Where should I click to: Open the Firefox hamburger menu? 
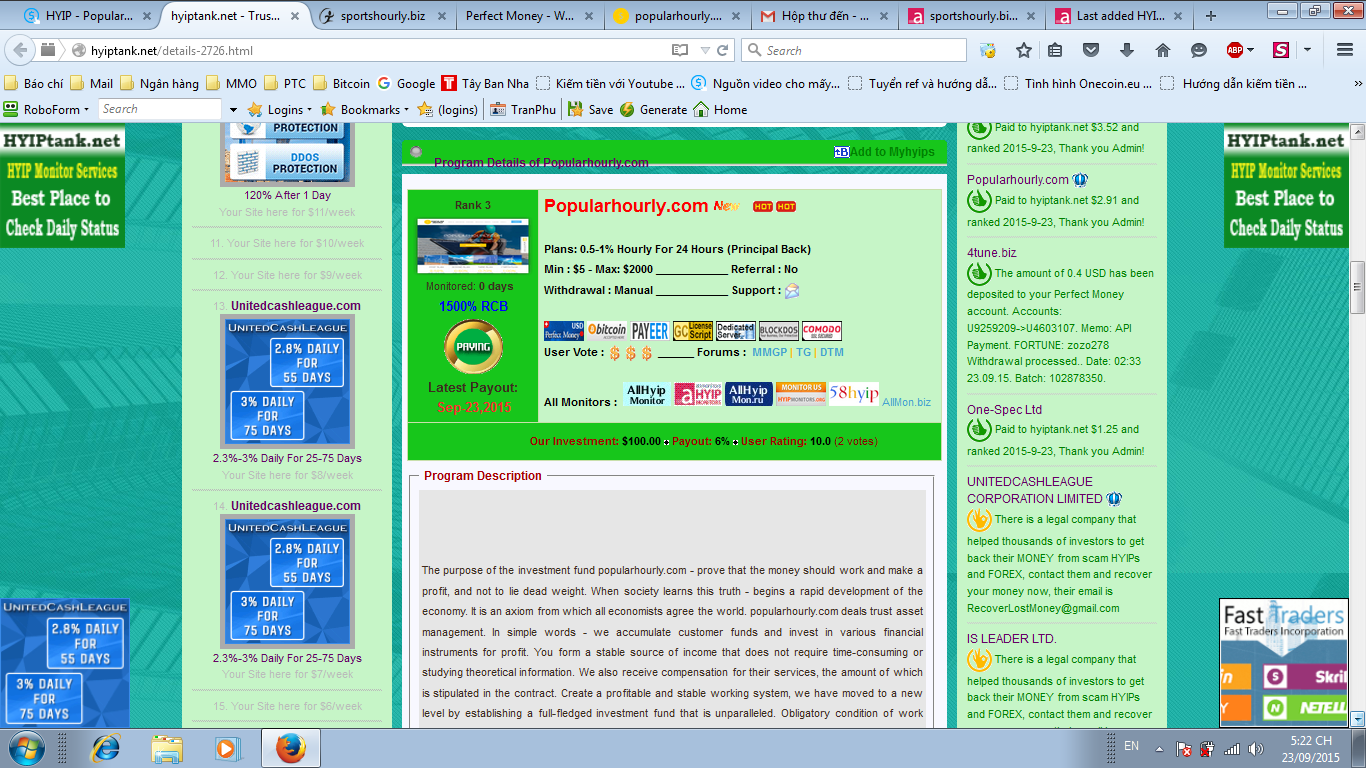tap(1343, 50)
